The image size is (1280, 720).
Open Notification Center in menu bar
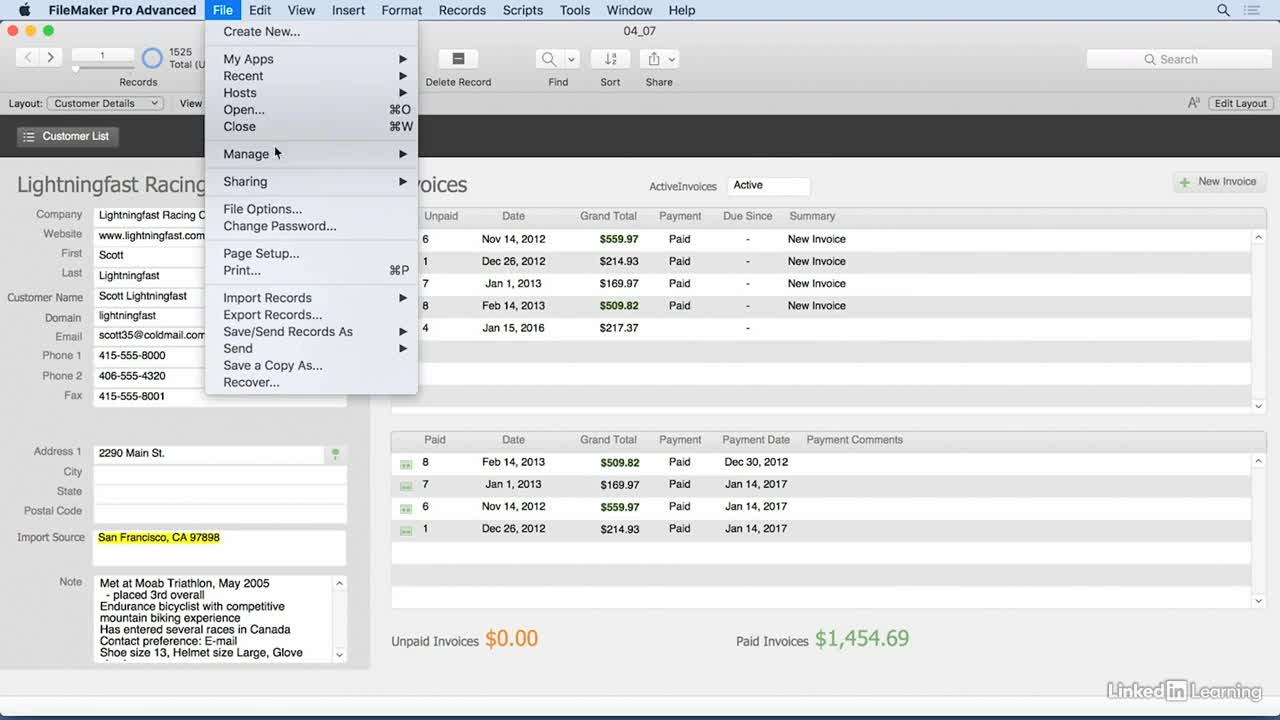click(1253, 10)
